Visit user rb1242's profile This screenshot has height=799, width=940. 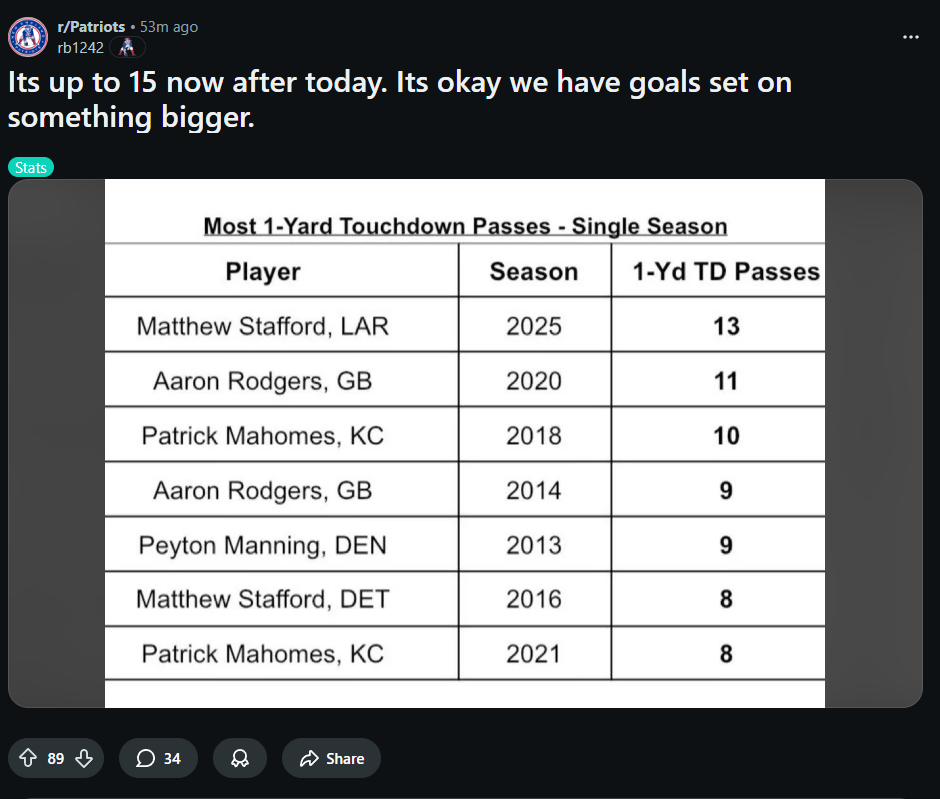pos(80,47)
